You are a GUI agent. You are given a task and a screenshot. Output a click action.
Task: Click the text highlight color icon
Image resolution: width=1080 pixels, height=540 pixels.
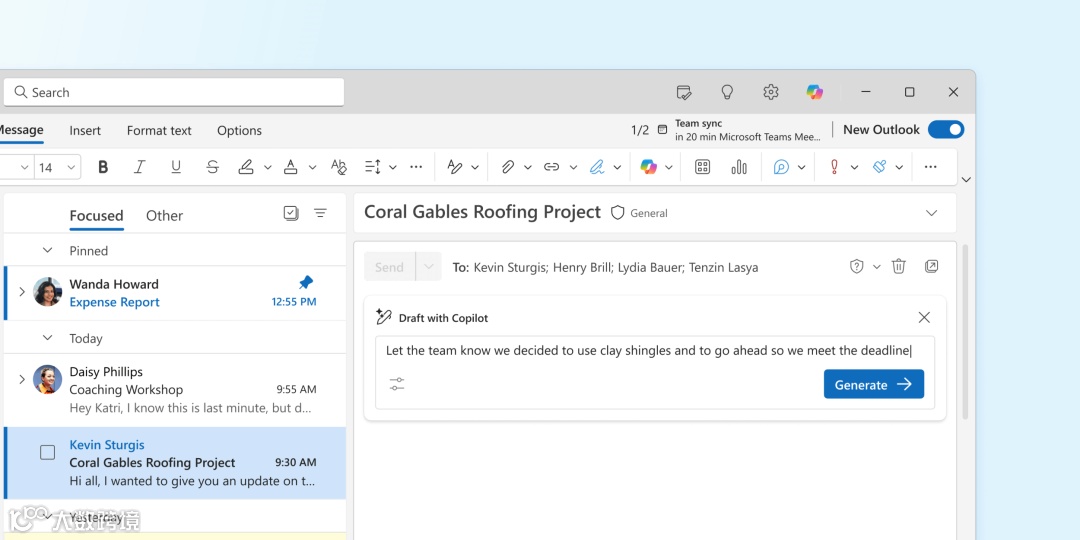click(246, 167)
